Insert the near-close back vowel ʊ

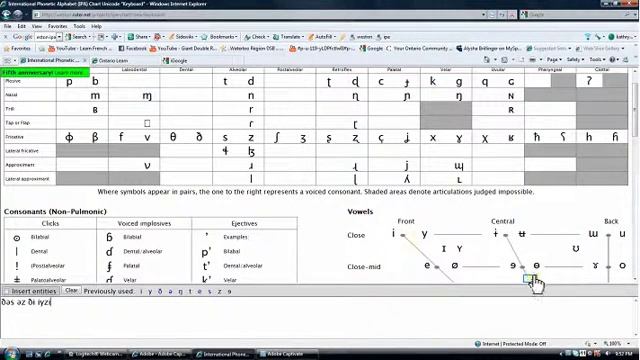pyautogui.click(x=576, y=249)
